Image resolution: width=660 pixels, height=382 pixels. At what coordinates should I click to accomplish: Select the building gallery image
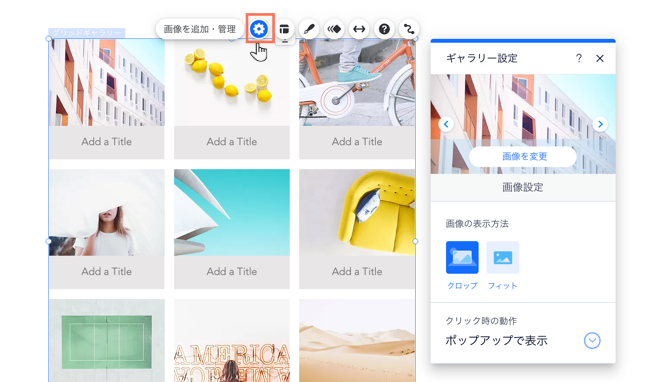(106, 83)
